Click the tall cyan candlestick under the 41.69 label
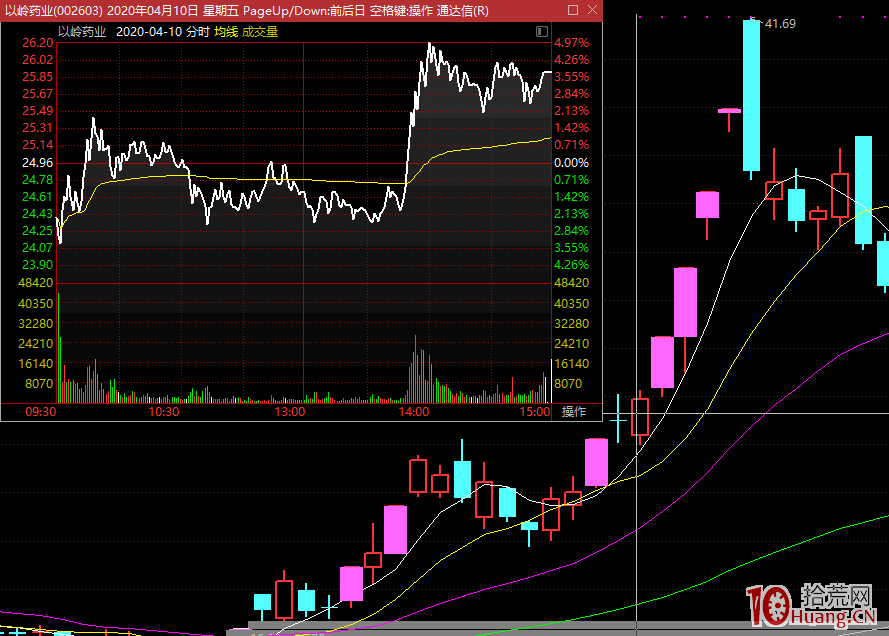Screen dimensions: 889x636 (x=751, y=95)
